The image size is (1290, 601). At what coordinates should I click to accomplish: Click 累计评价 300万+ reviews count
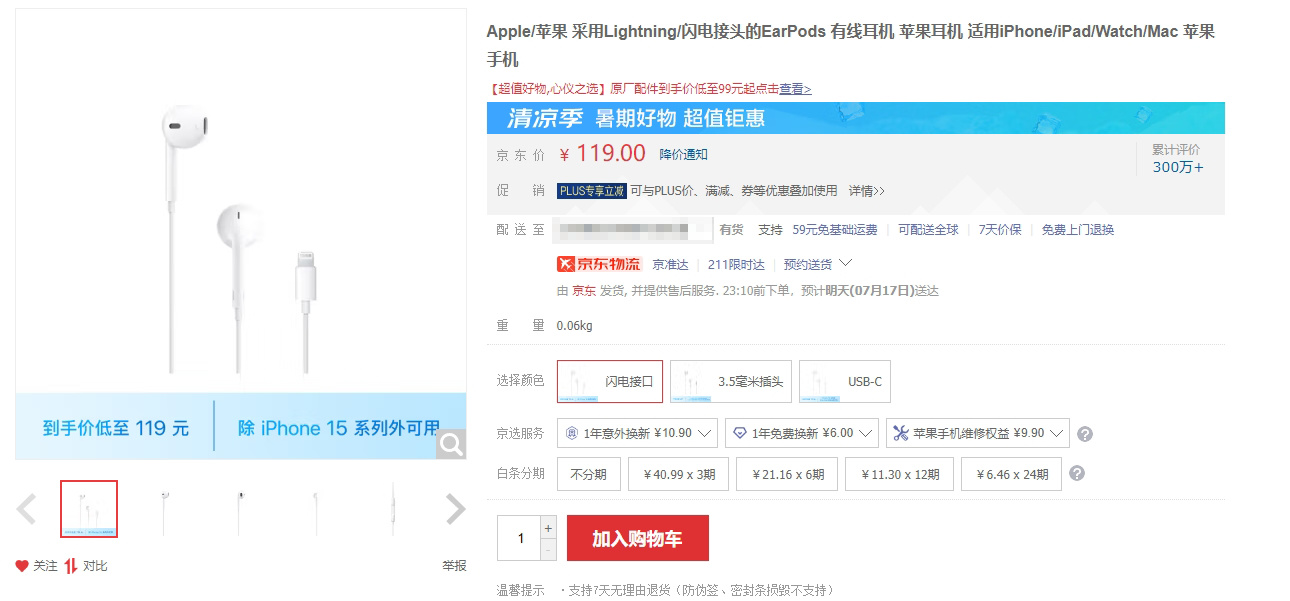[1178, 159]
